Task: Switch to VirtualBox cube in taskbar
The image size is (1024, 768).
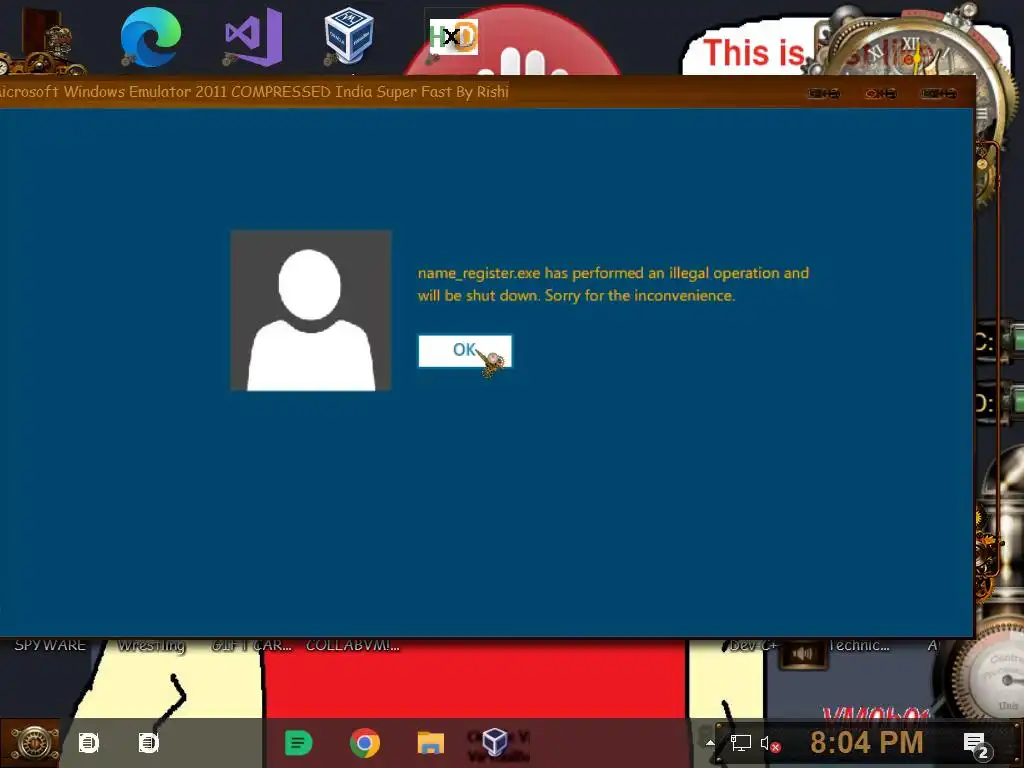Action: click(x=494, y=743)
